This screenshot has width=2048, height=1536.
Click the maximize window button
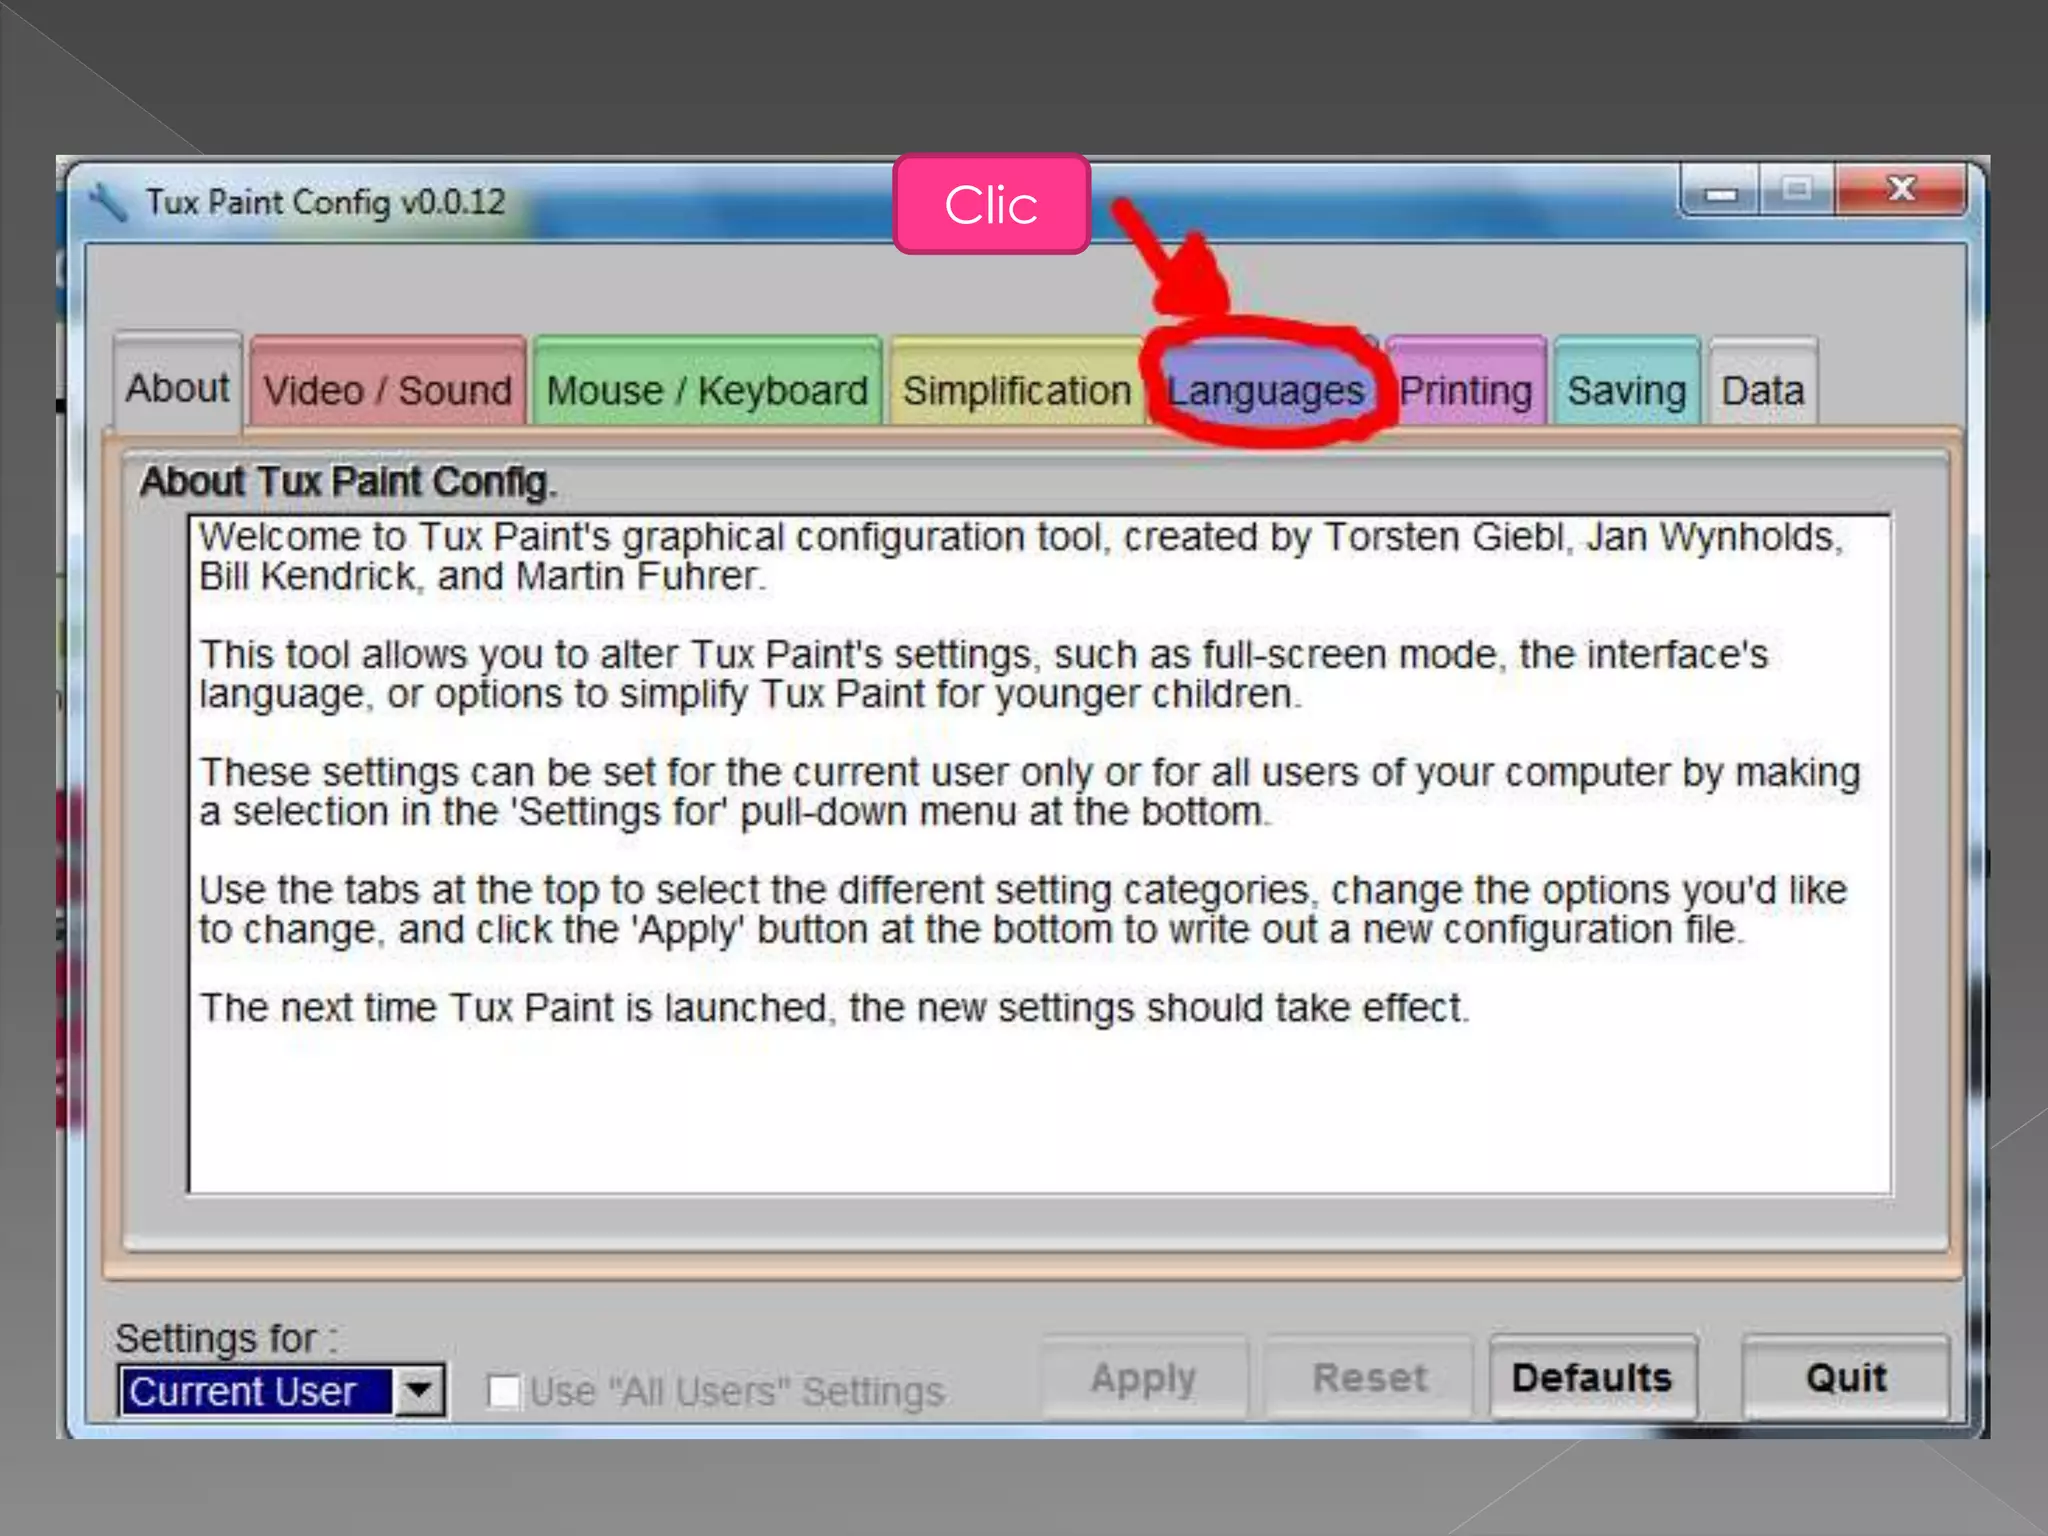[x=1797, y=189]
